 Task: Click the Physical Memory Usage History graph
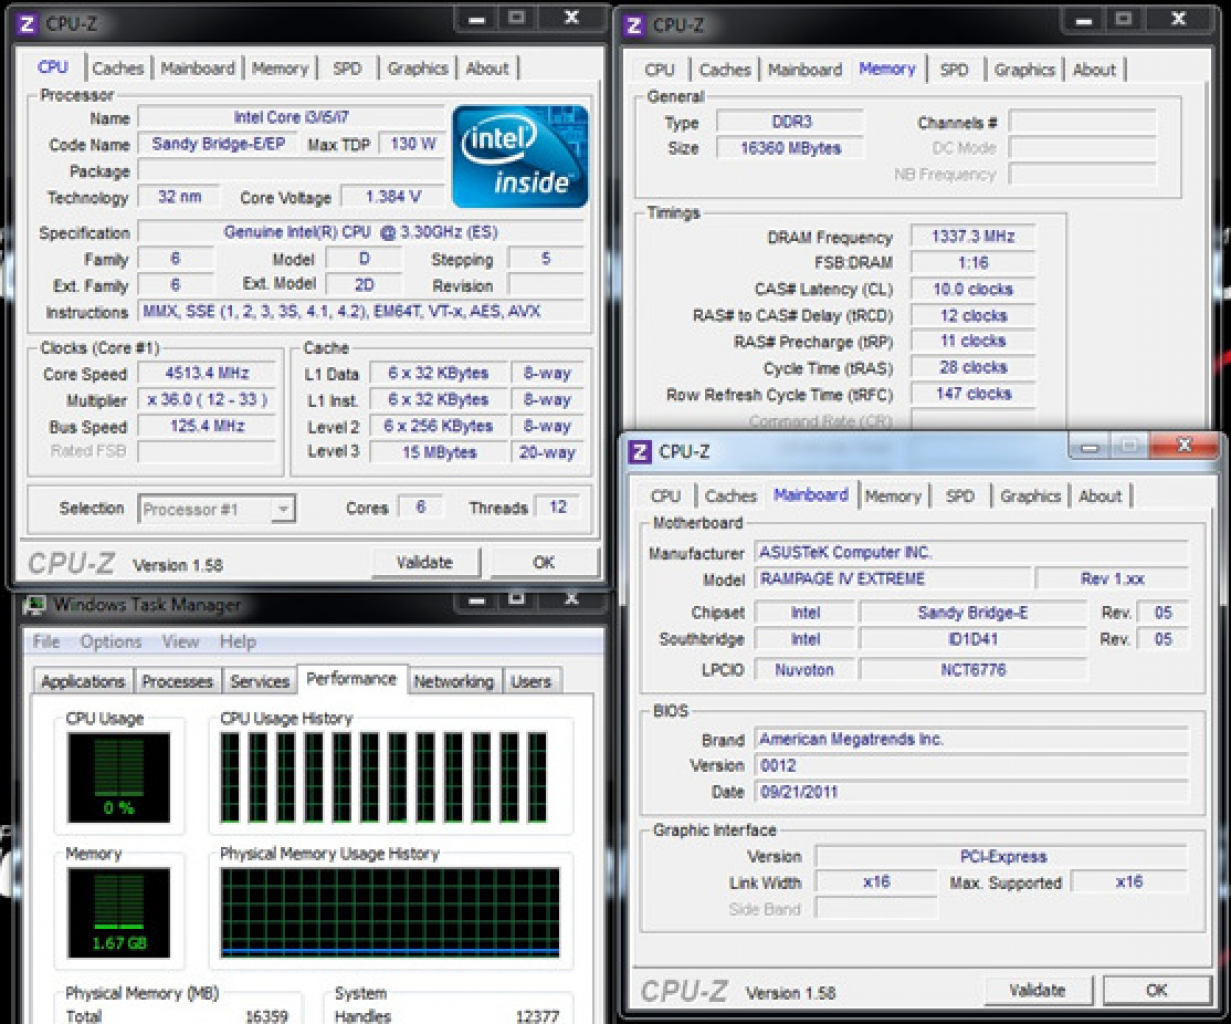click(x=390, y=912)
